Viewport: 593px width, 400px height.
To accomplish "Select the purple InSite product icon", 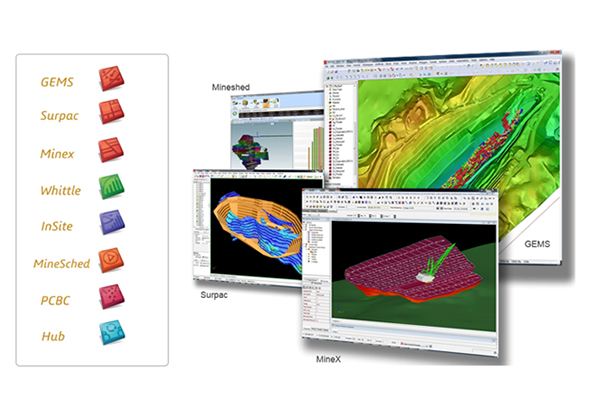I will [112, 222].
